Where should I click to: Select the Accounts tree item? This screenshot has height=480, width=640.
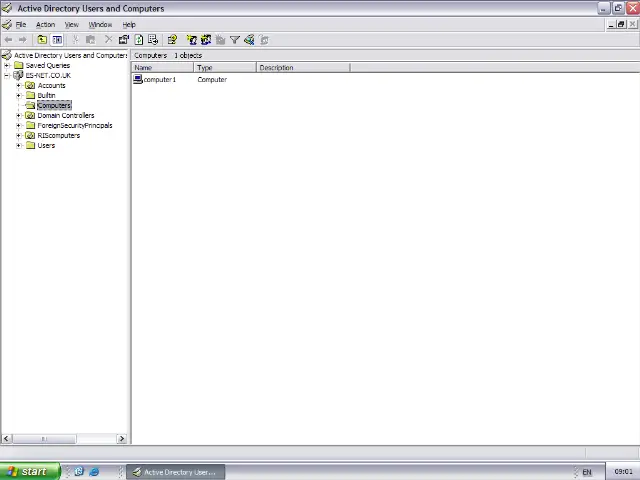click(x=51, y=85)
